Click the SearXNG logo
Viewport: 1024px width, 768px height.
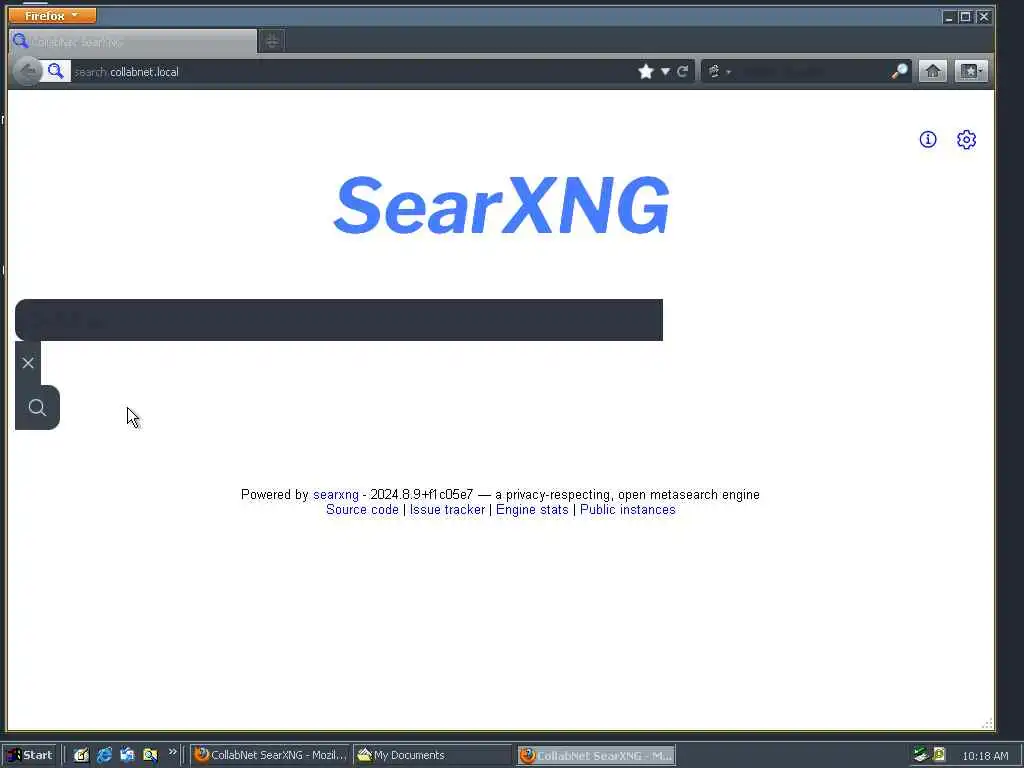(502, 205)
